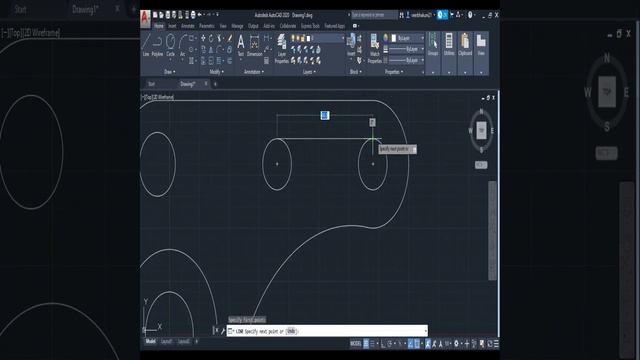
Task: Select the Arc tool
Action: (x=182, y=45)
